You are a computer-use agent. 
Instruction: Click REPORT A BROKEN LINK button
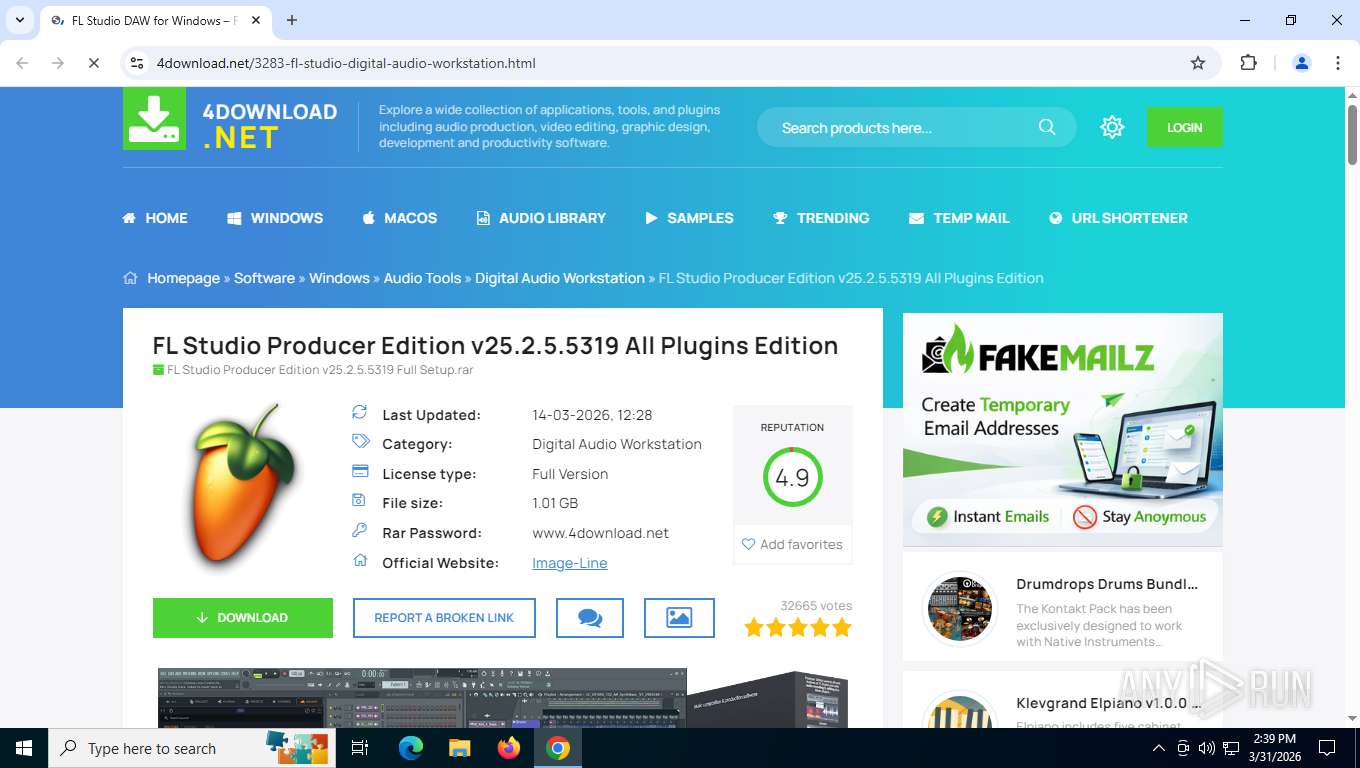tap(444, 618)
